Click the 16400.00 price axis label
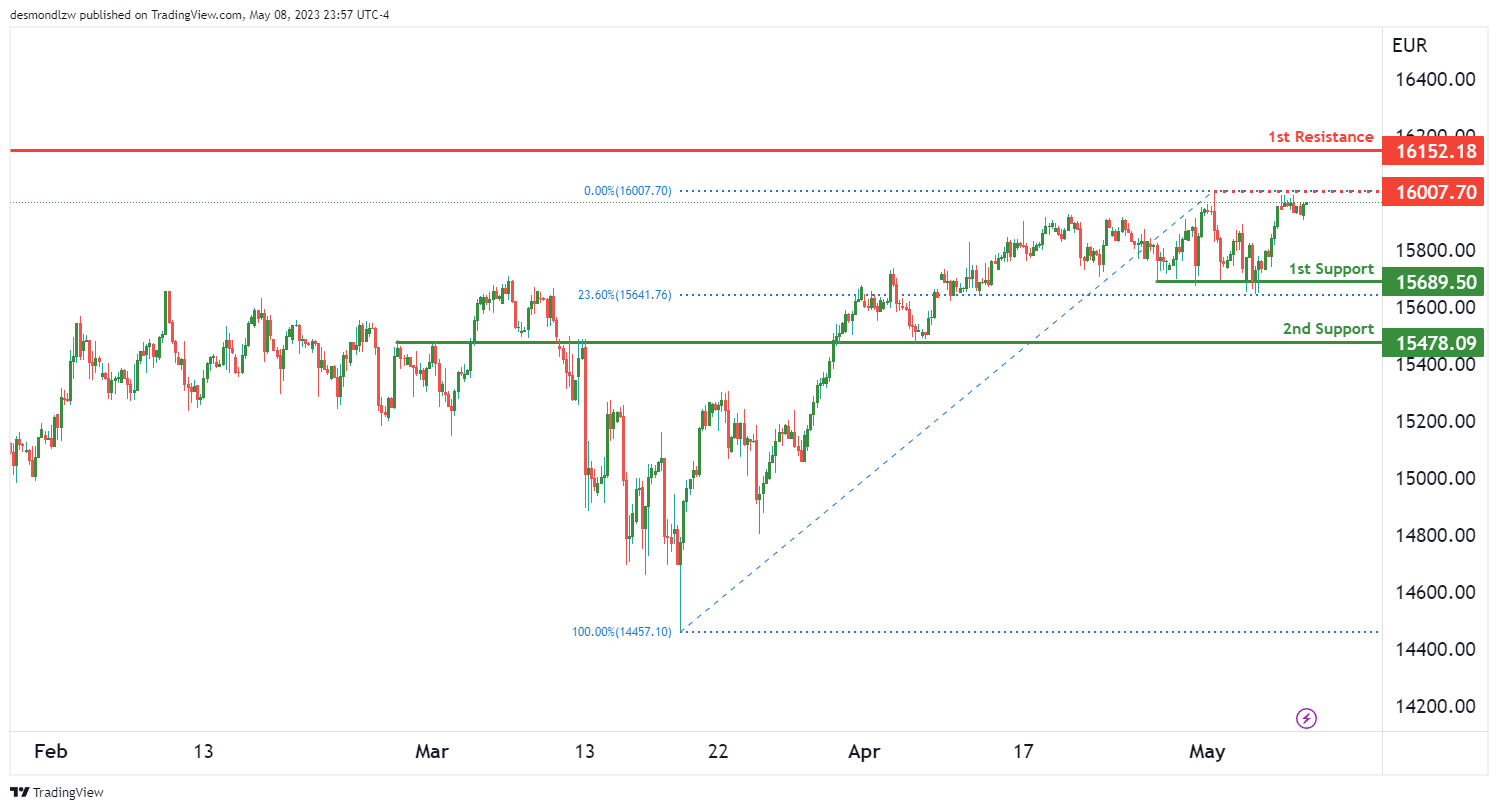This screenshot has width=1498, height=810. tap(1436, 79)
